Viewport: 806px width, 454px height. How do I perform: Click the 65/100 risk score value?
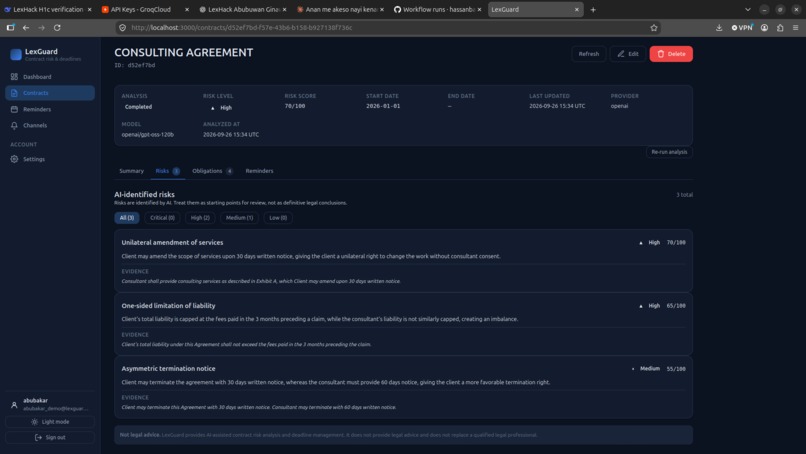pyautogui.click(x=676, y=306)
